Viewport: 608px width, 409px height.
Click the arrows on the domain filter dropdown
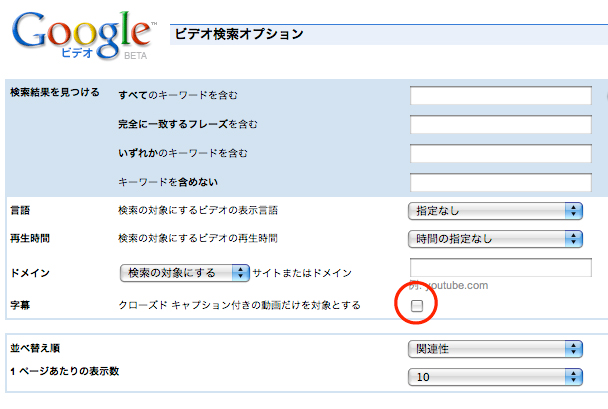[x=240, y=273]
